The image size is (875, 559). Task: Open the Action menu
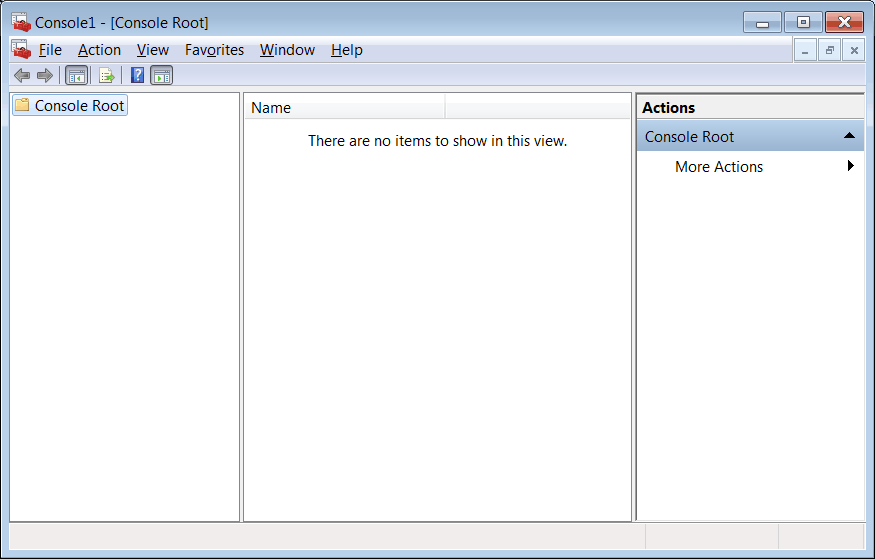(99, 50)
